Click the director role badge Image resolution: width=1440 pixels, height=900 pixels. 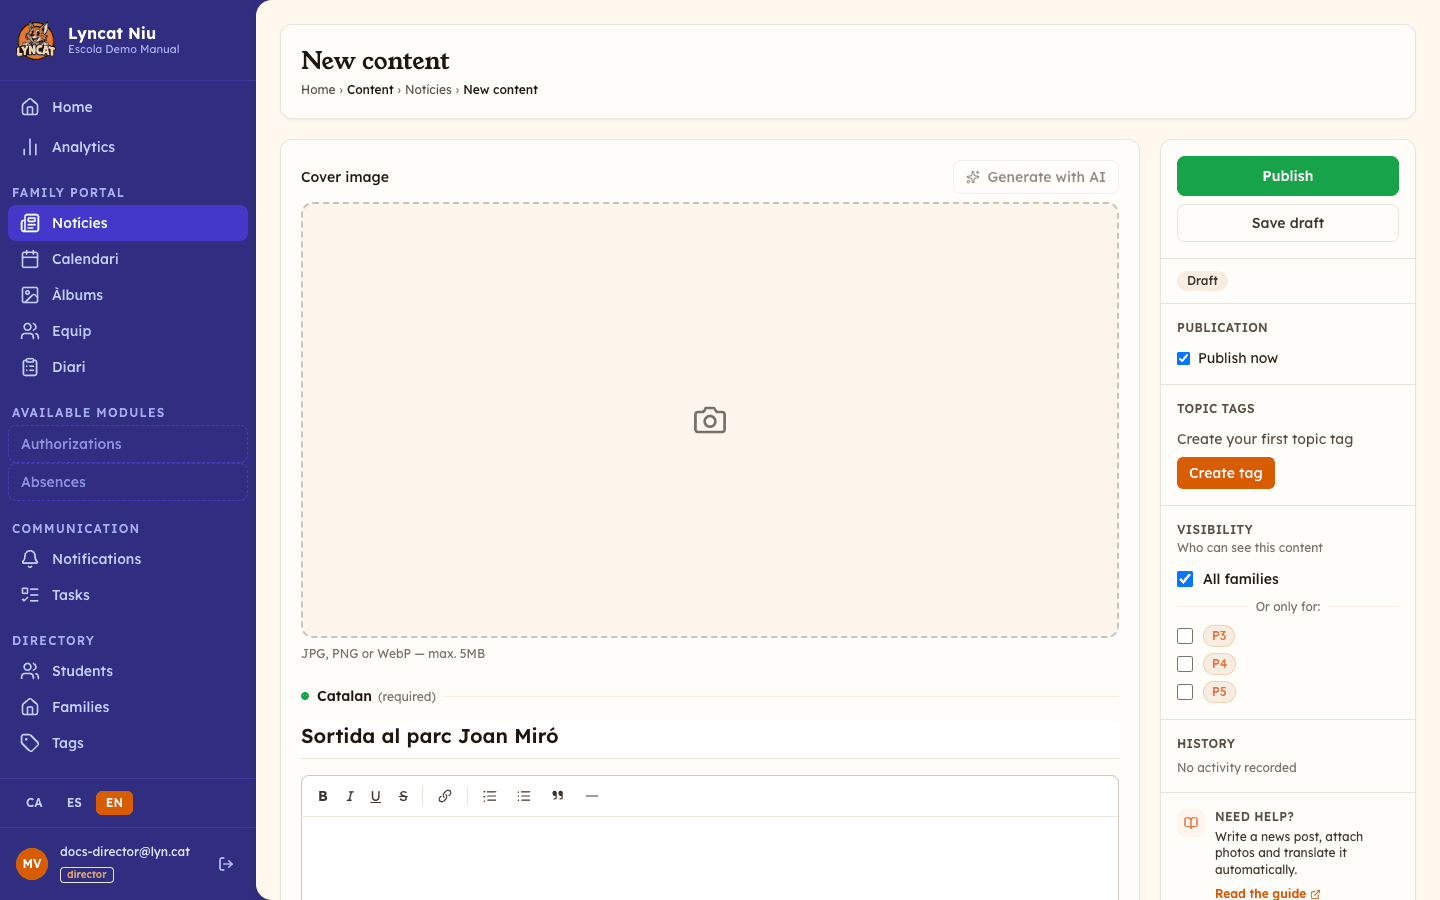tap(87, 875)
